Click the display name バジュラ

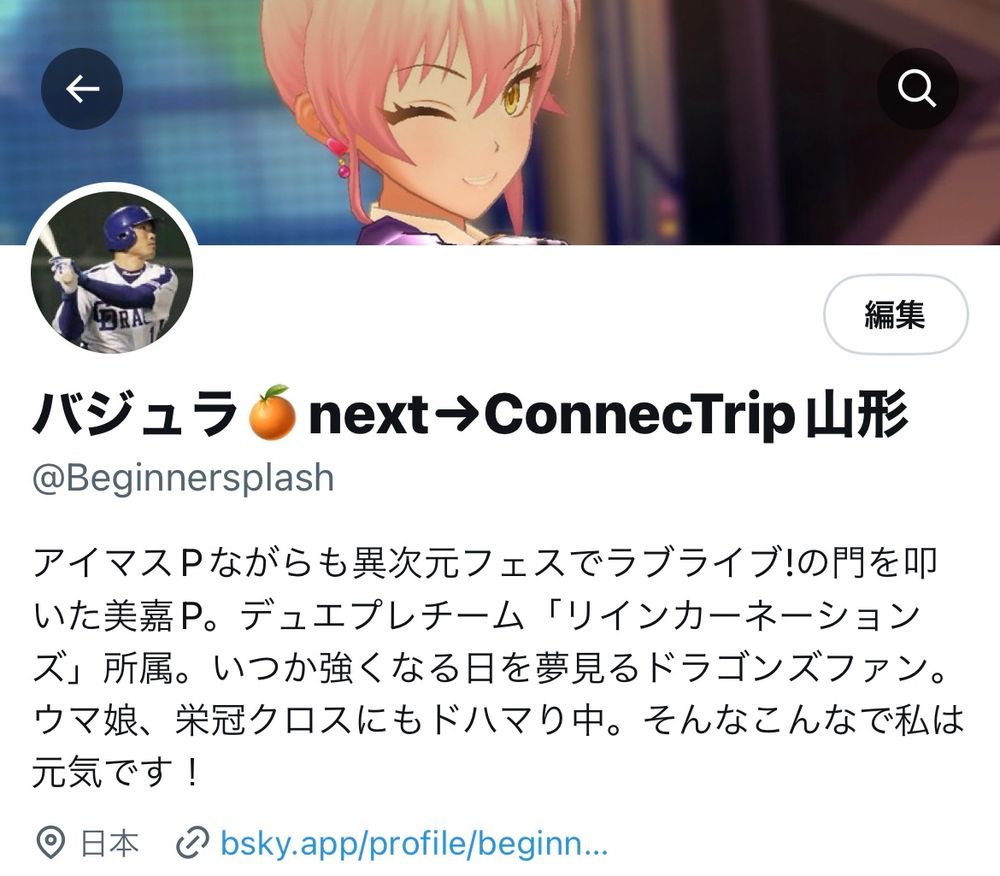click(x=135, y=414)
